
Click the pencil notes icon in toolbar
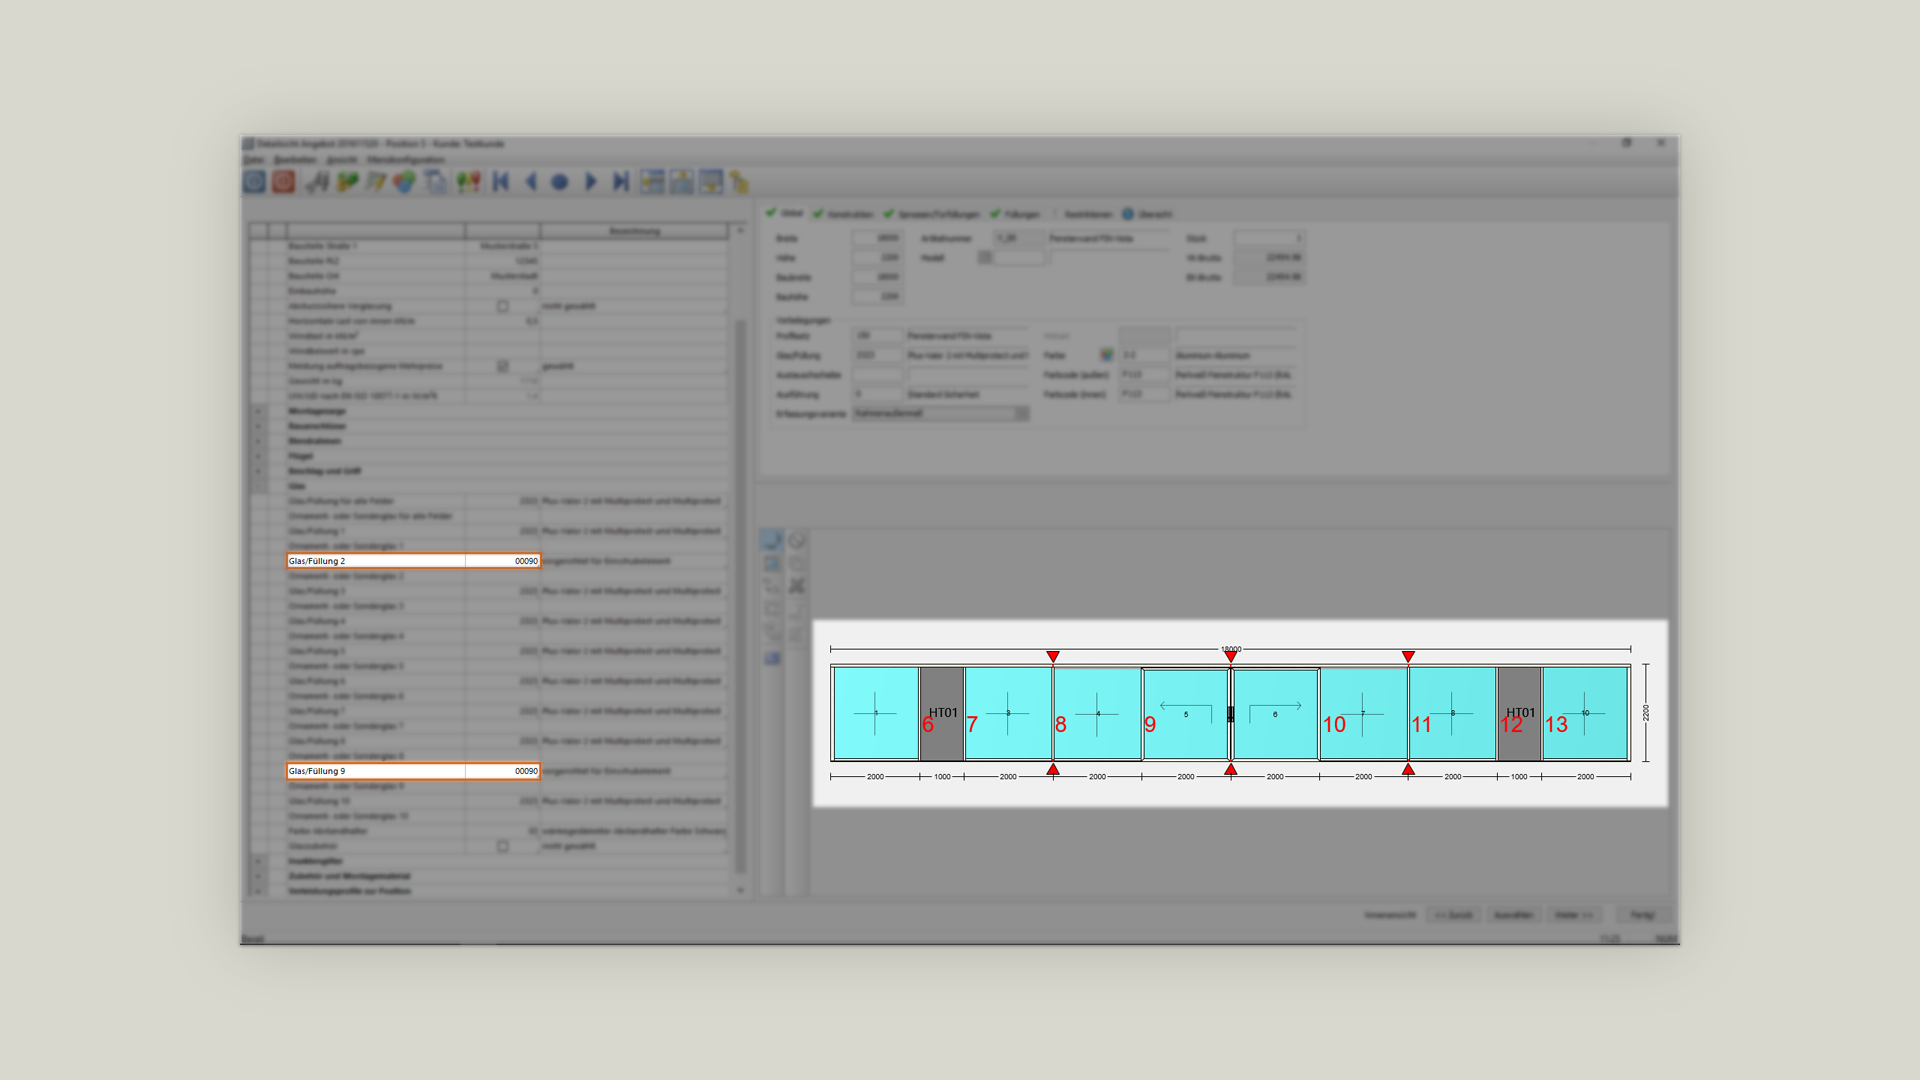point(375,182)
